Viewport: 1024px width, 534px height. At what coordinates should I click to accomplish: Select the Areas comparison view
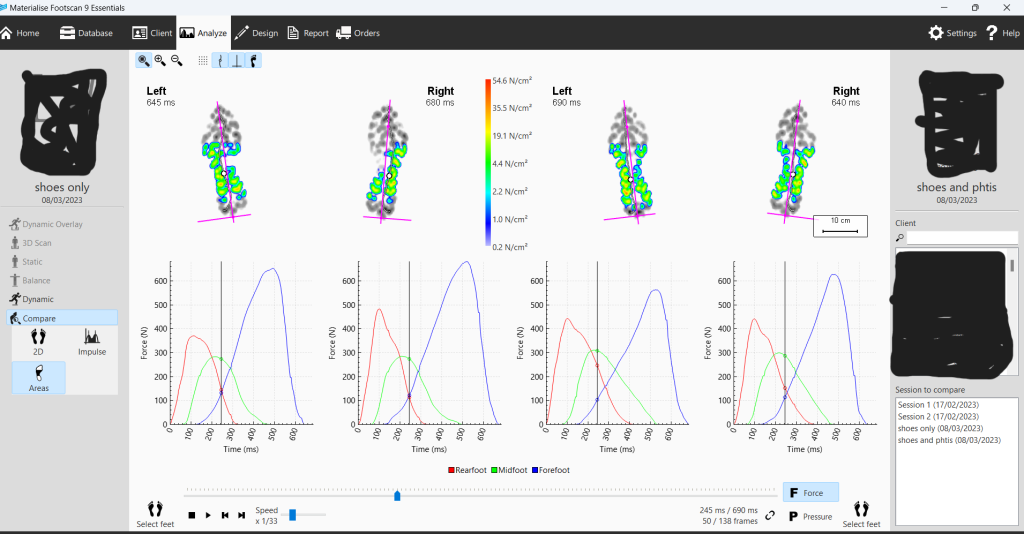(39, 378)
